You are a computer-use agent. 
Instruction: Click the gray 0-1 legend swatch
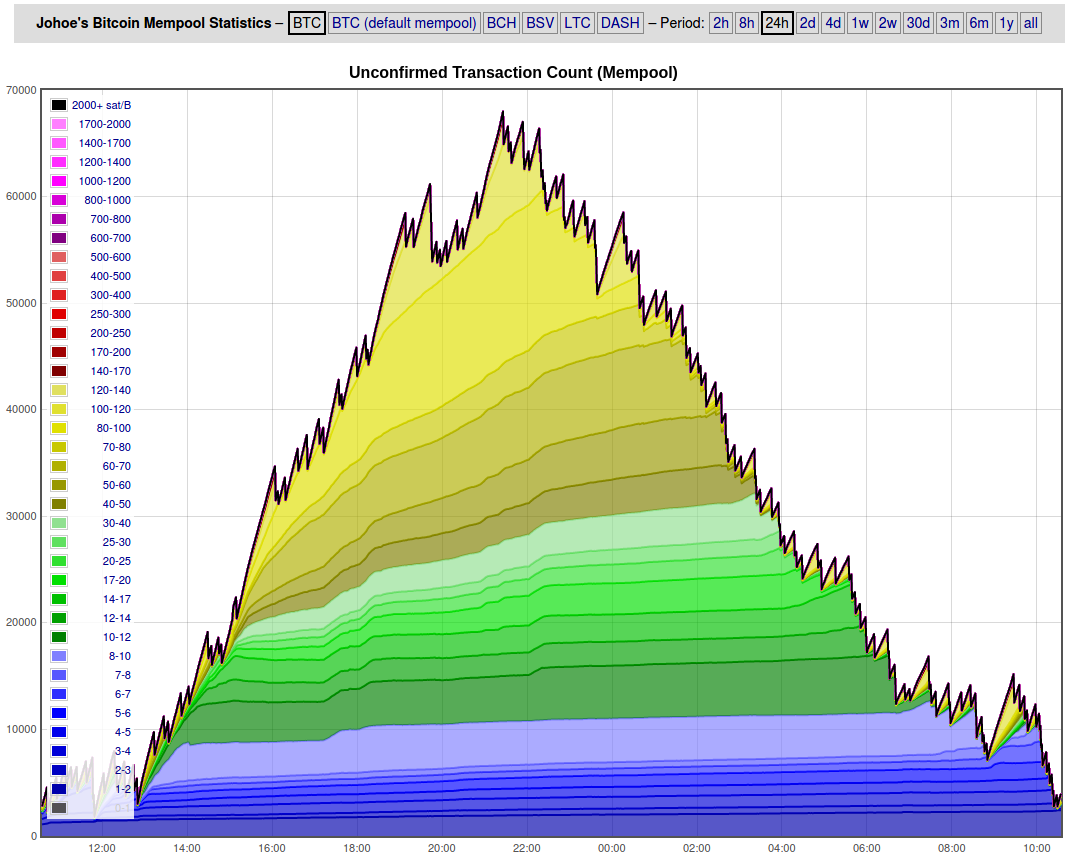pos(59,808)
